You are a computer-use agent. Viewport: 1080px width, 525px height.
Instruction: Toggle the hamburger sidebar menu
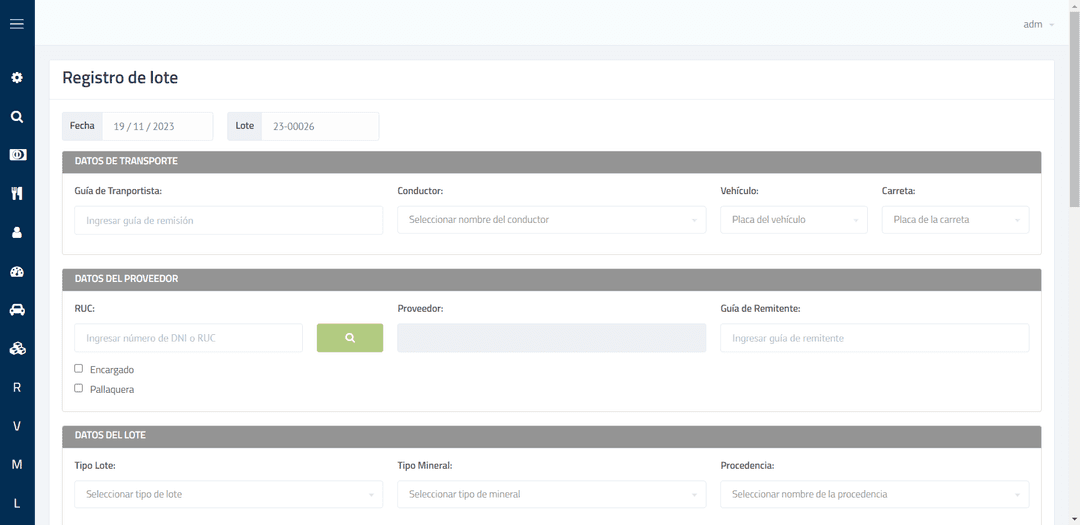[17, 24]
